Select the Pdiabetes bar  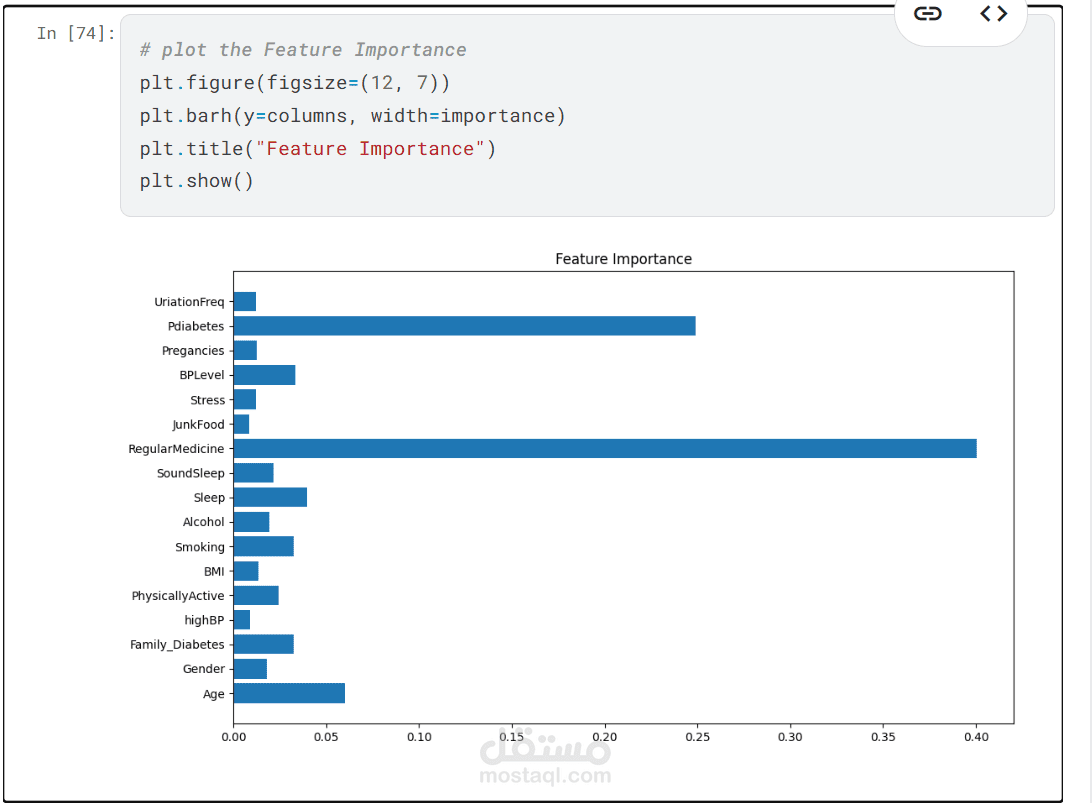click(464, 326)
